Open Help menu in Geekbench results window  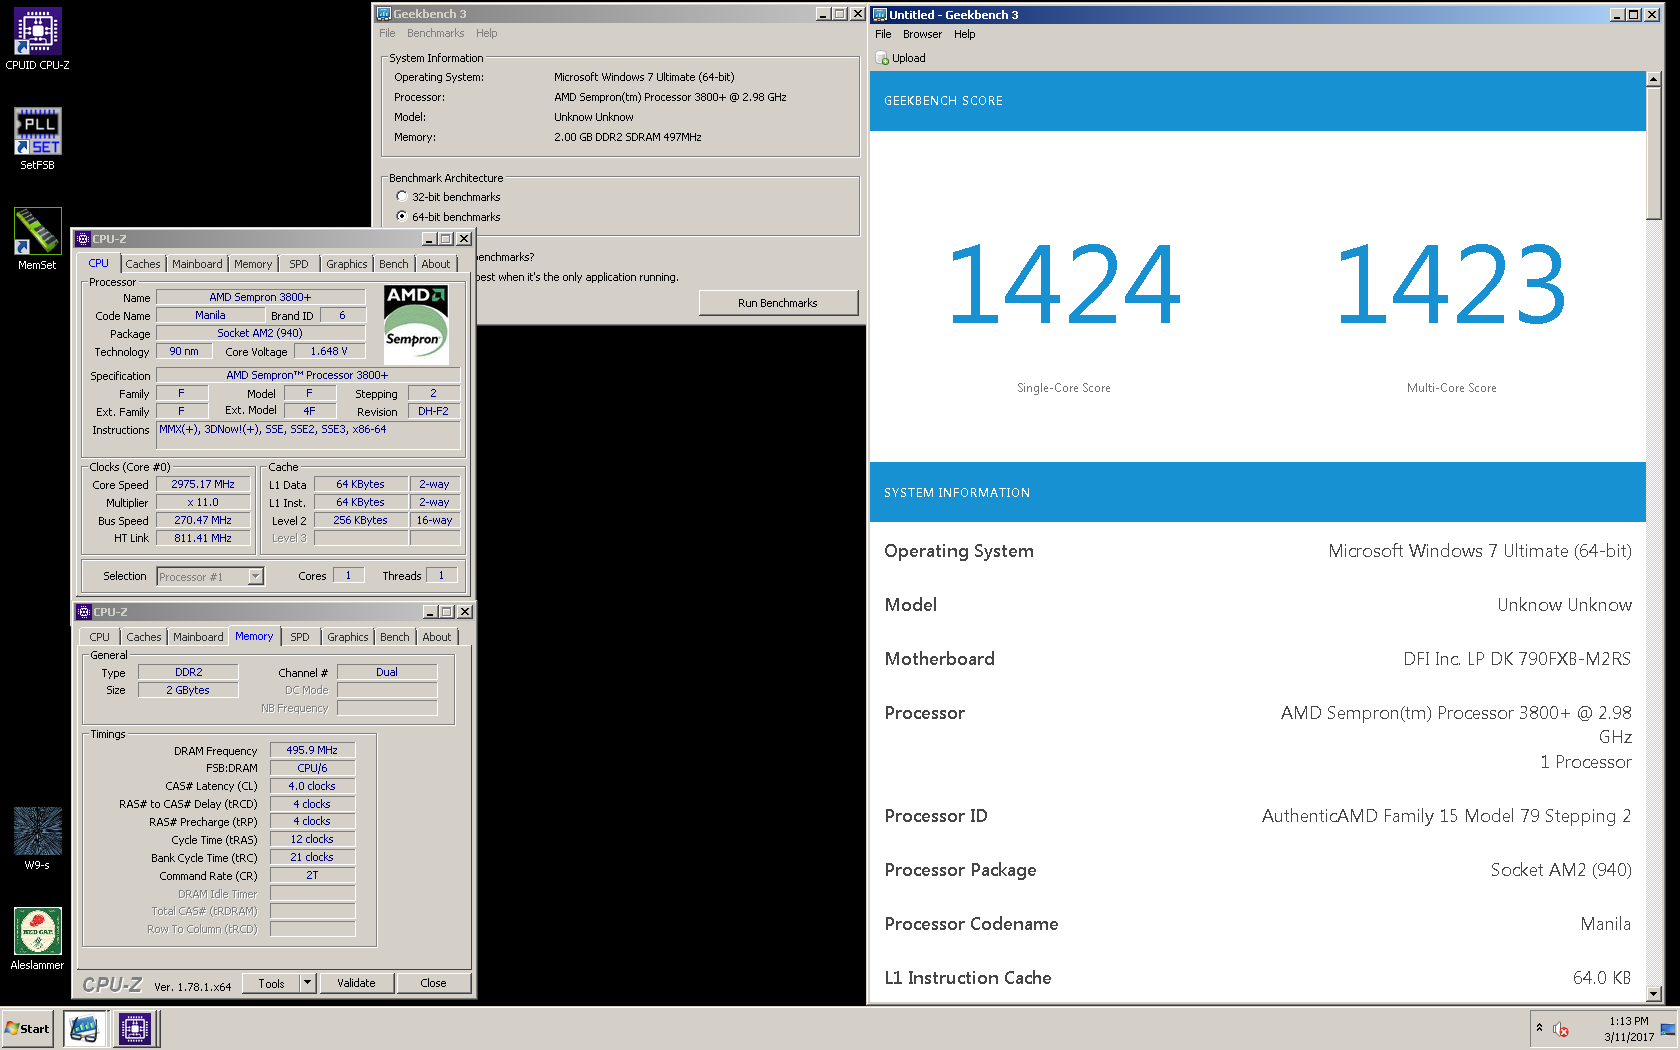(964, 34)
